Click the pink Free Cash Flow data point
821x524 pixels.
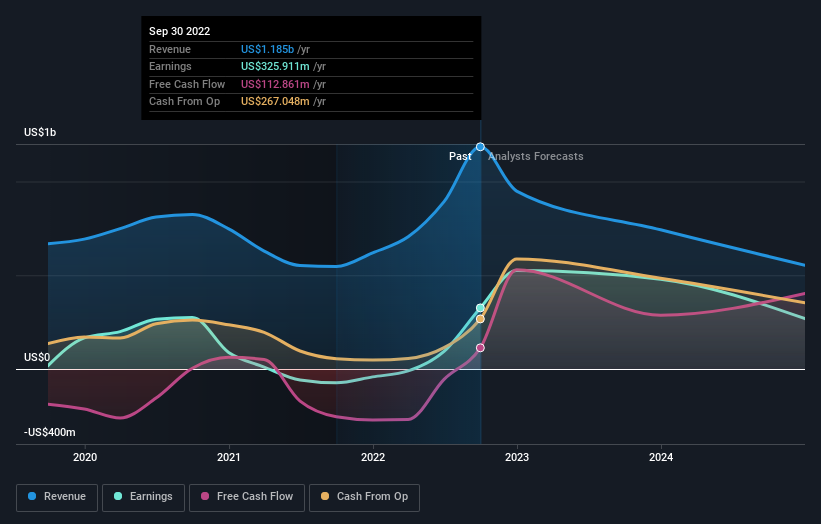point(480,348)
